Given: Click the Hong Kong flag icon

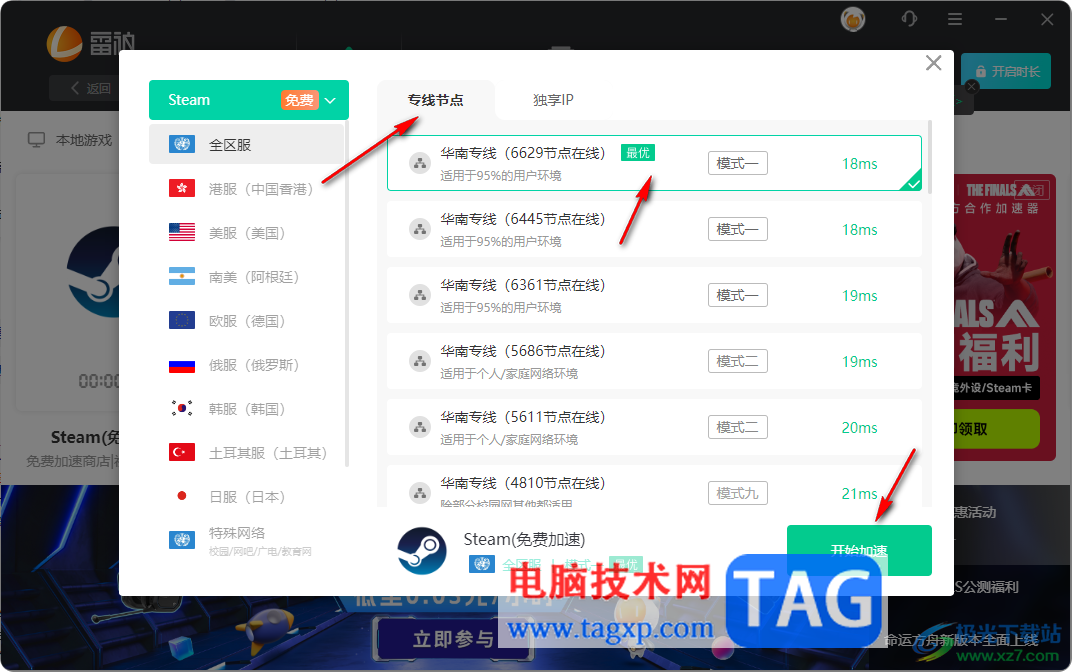Looking at the screenshot, I should [x=182, y=188].
